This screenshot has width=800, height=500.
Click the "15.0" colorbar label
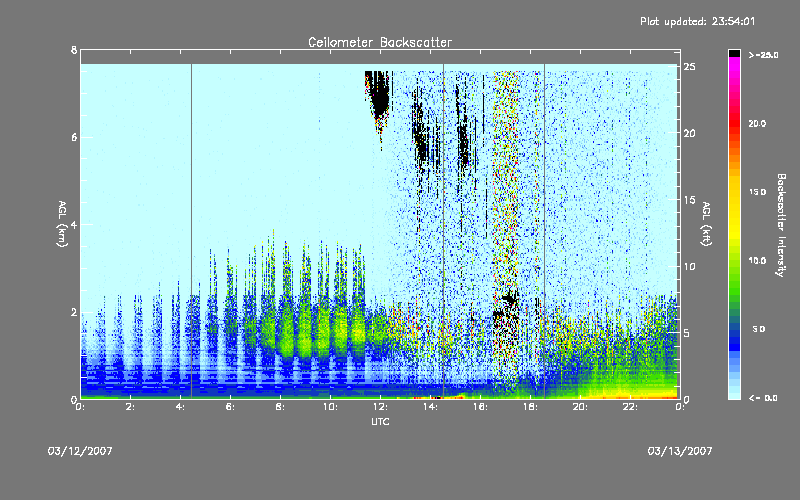[x=757, y=192]
